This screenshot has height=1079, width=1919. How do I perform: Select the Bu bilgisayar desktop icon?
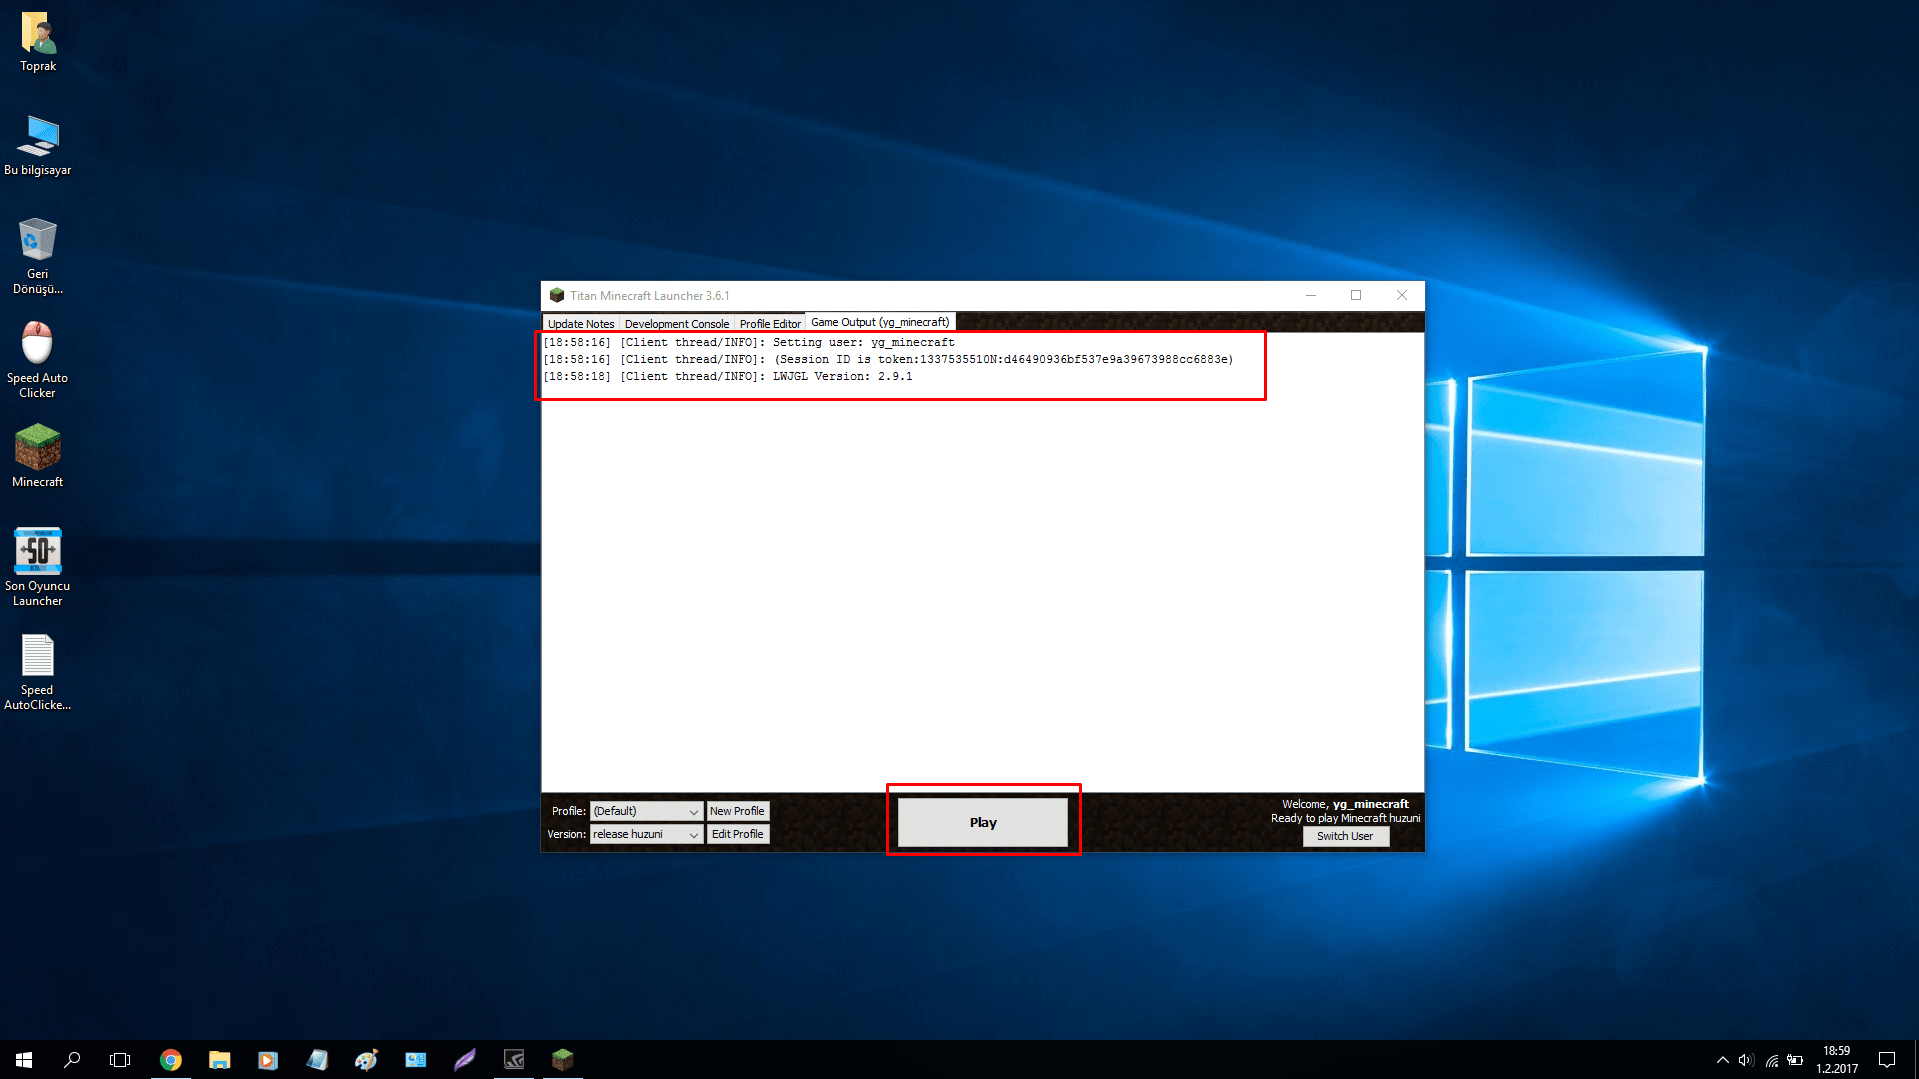point(38,146)
